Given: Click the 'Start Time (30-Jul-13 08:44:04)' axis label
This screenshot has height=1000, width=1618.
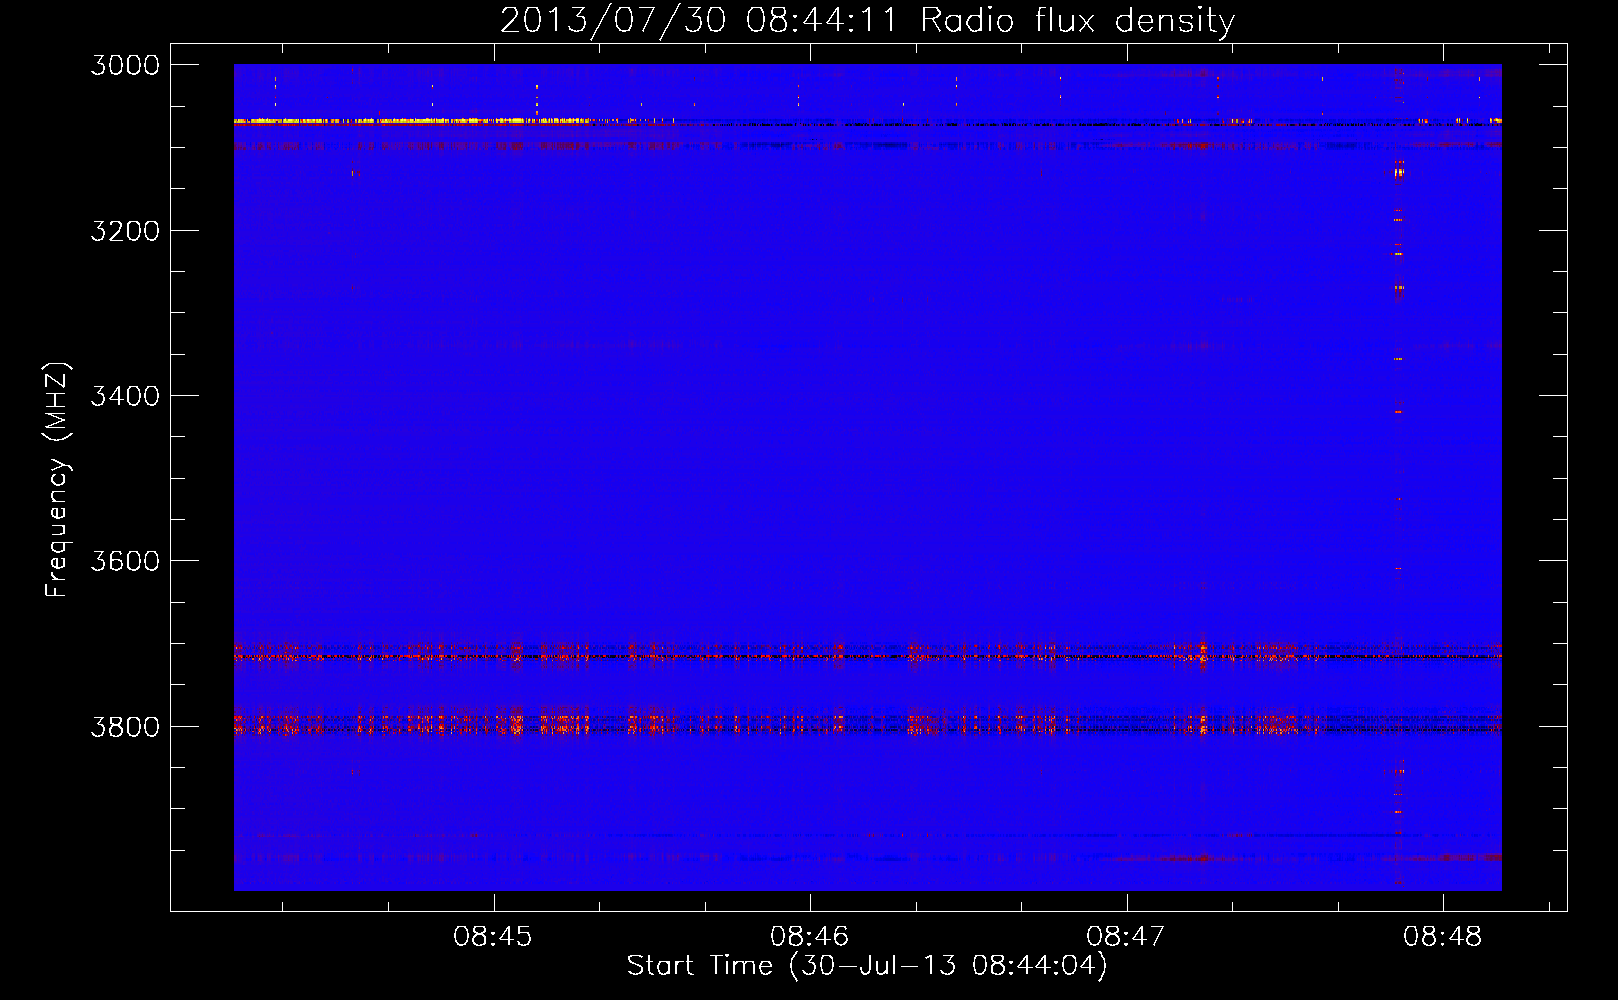Looking at the screenshot, I should tap(867, 966).
